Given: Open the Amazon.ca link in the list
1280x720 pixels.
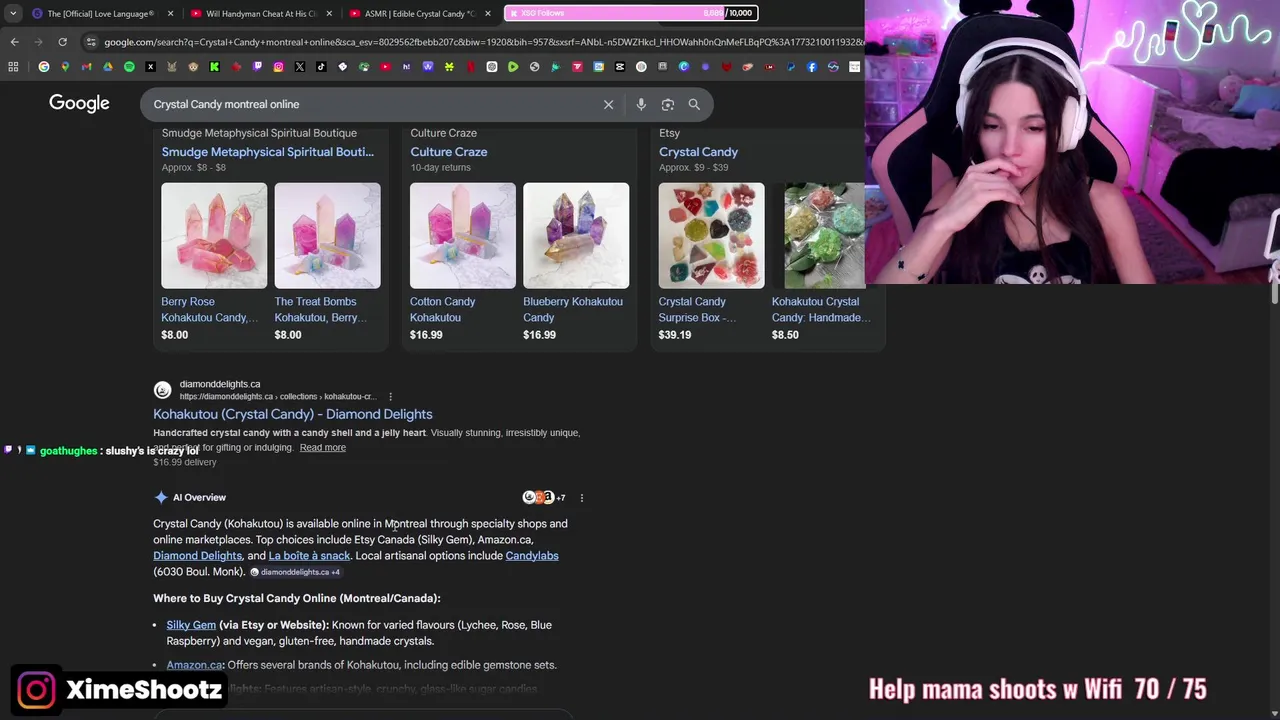Looking at the screenshot, I should (x=194, y=665).
